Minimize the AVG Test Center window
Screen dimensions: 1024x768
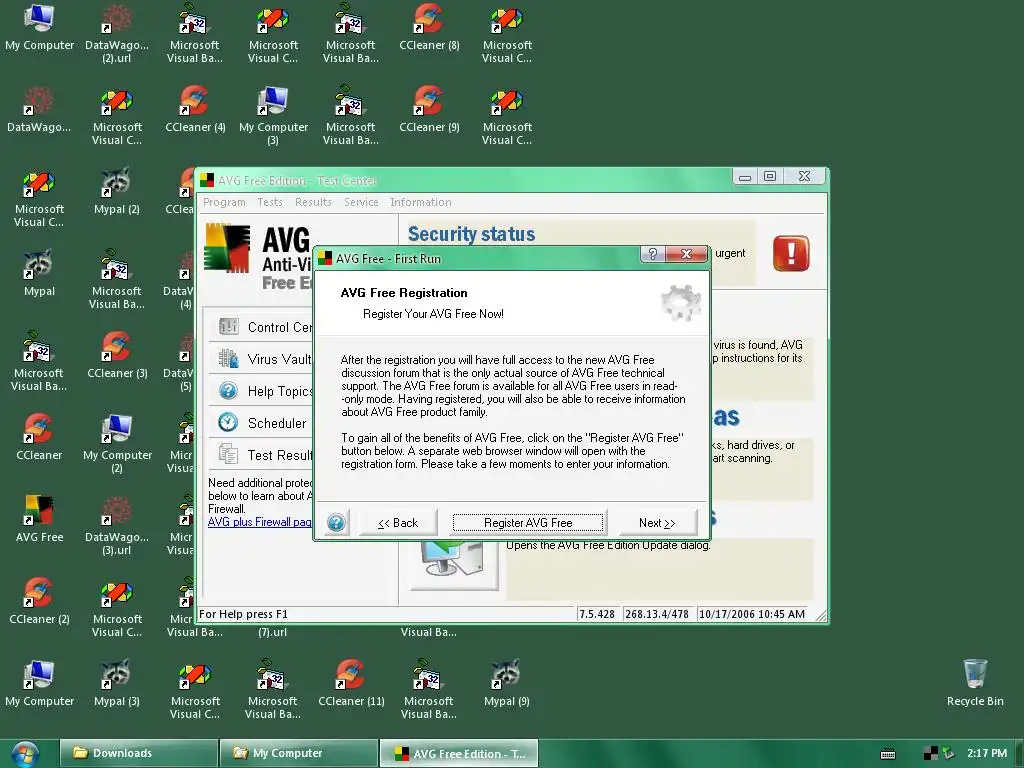(744, 176)
